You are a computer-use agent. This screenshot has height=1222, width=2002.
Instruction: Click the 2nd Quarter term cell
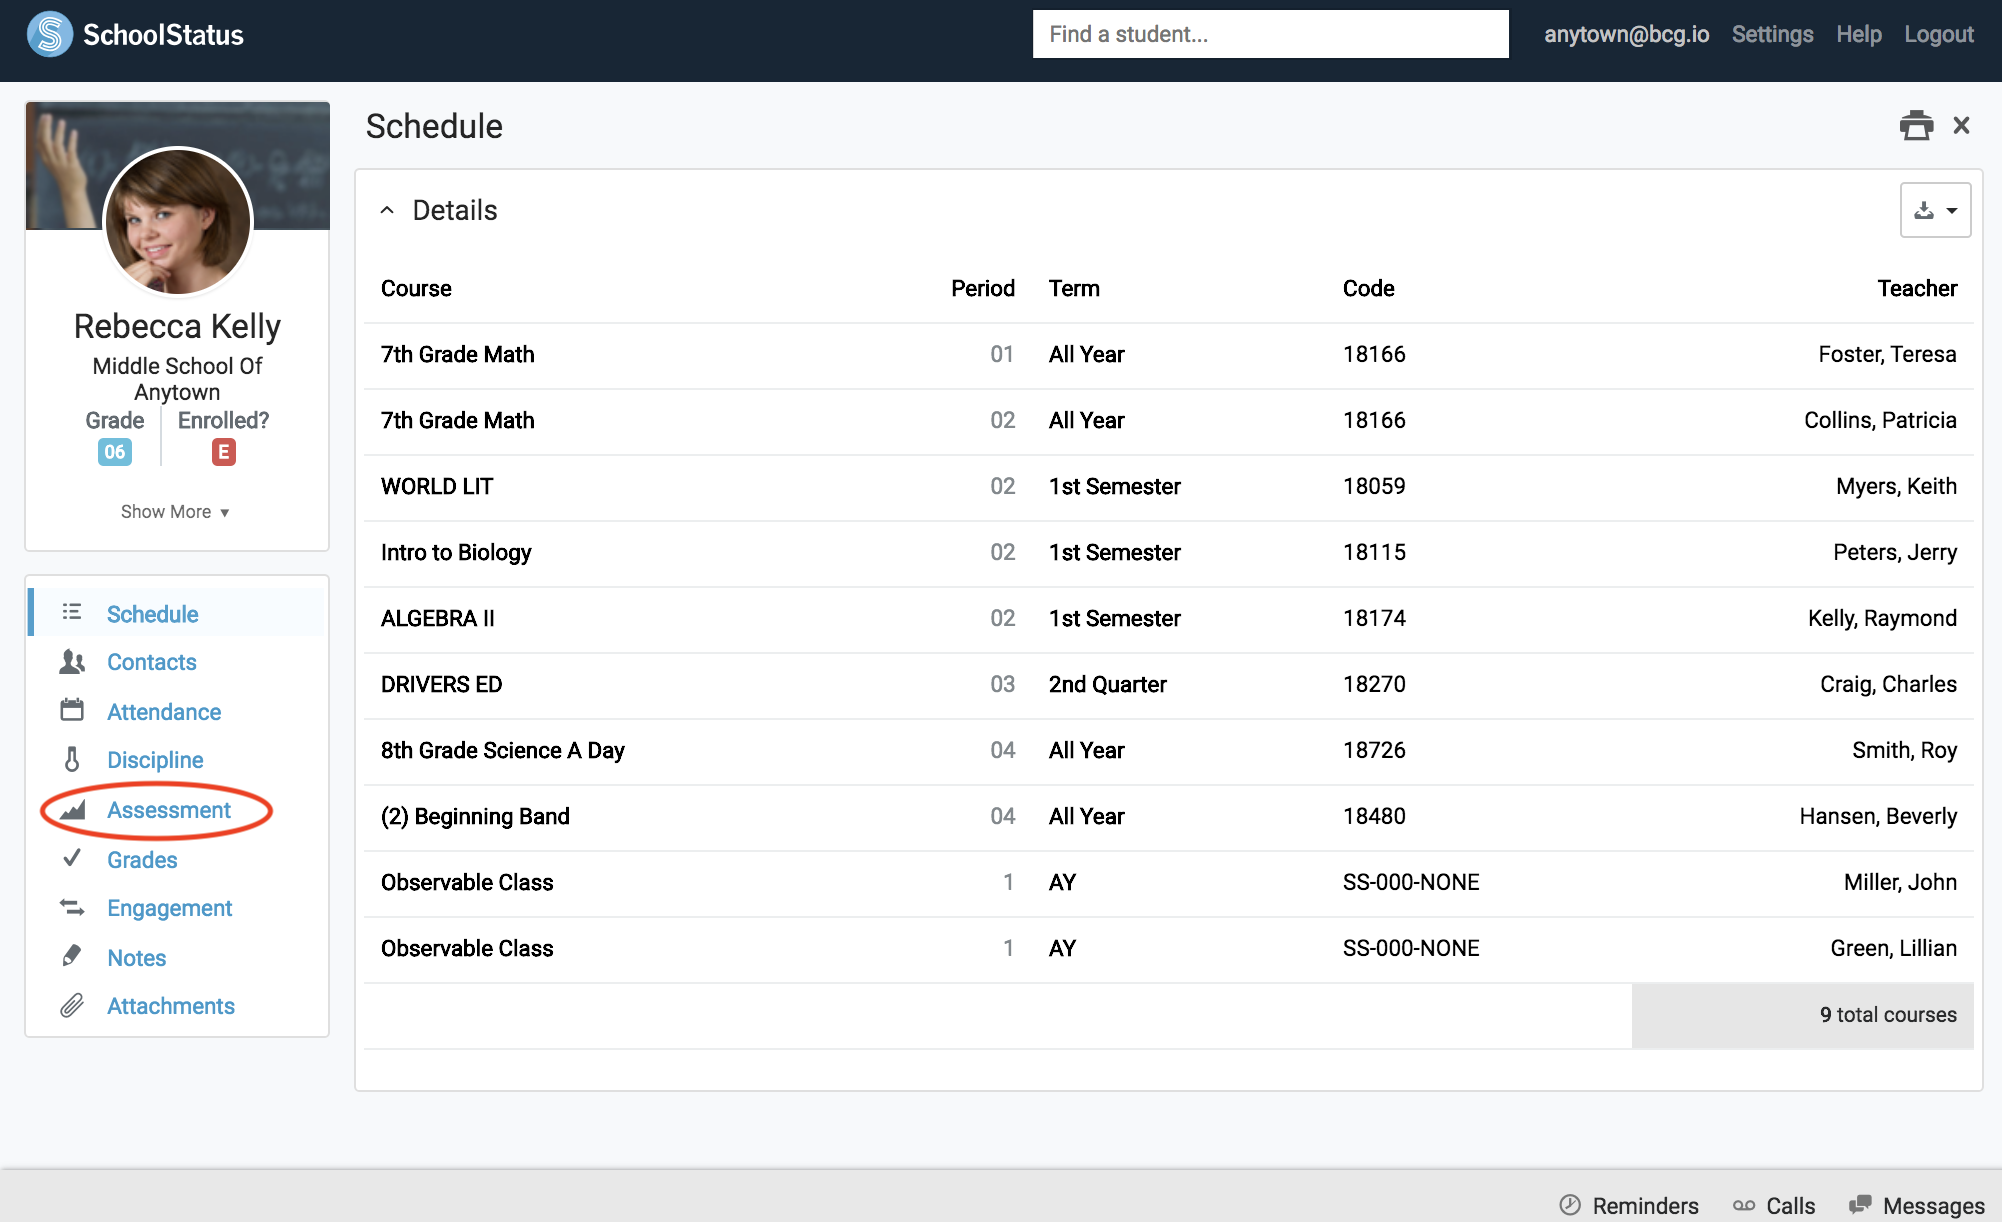(1107, 684)
